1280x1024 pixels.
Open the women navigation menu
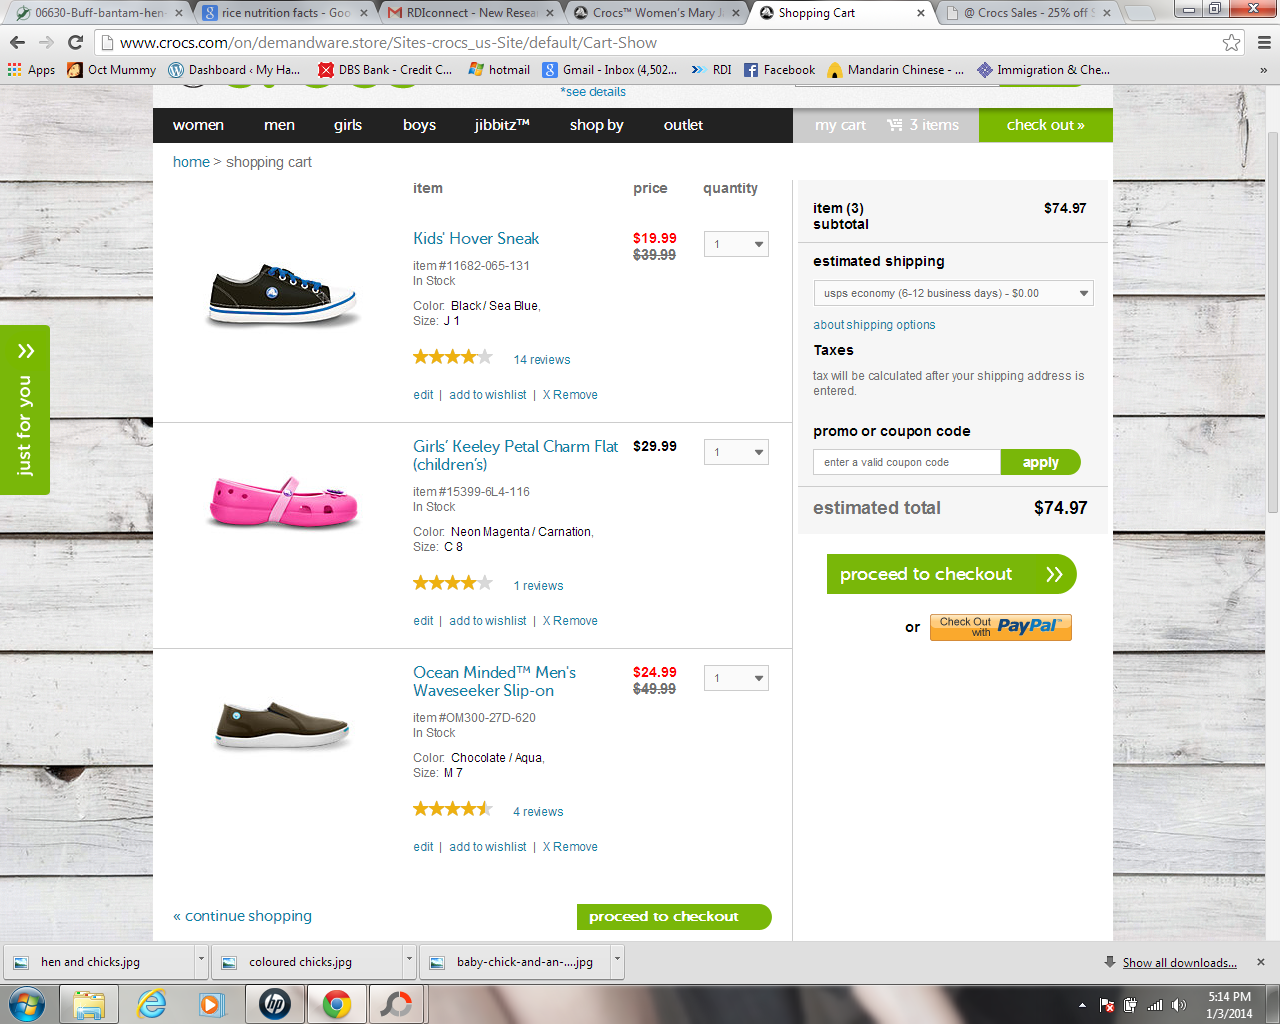pos(198,125)
